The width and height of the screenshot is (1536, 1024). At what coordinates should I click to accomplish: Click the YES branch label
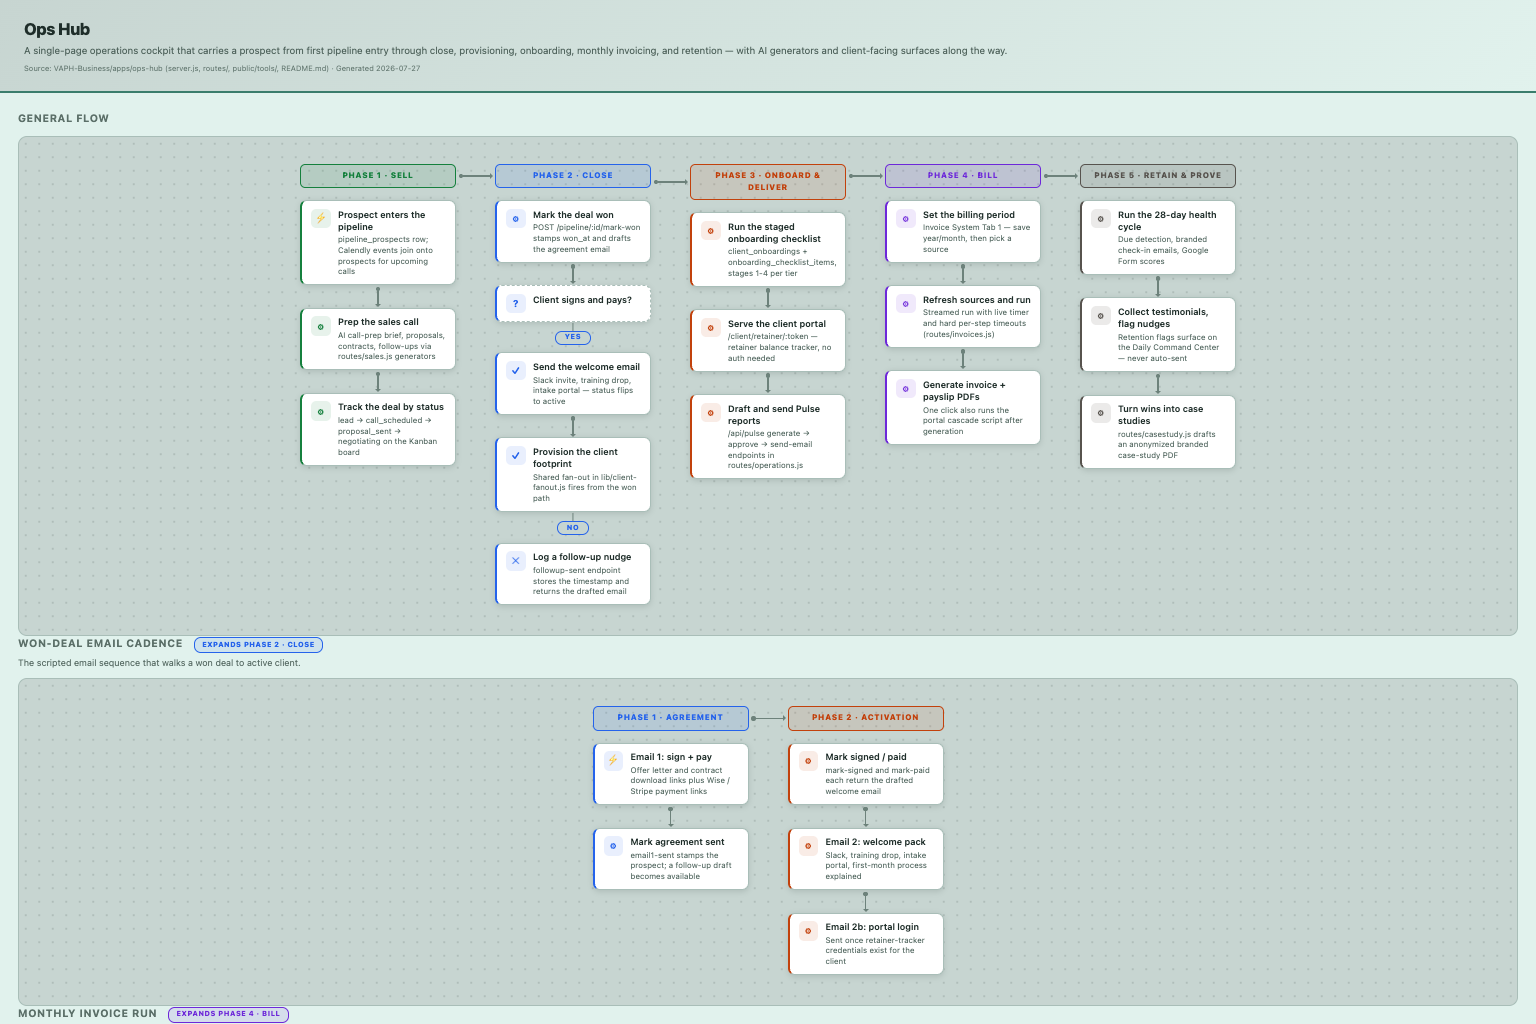tap(573, 337)
